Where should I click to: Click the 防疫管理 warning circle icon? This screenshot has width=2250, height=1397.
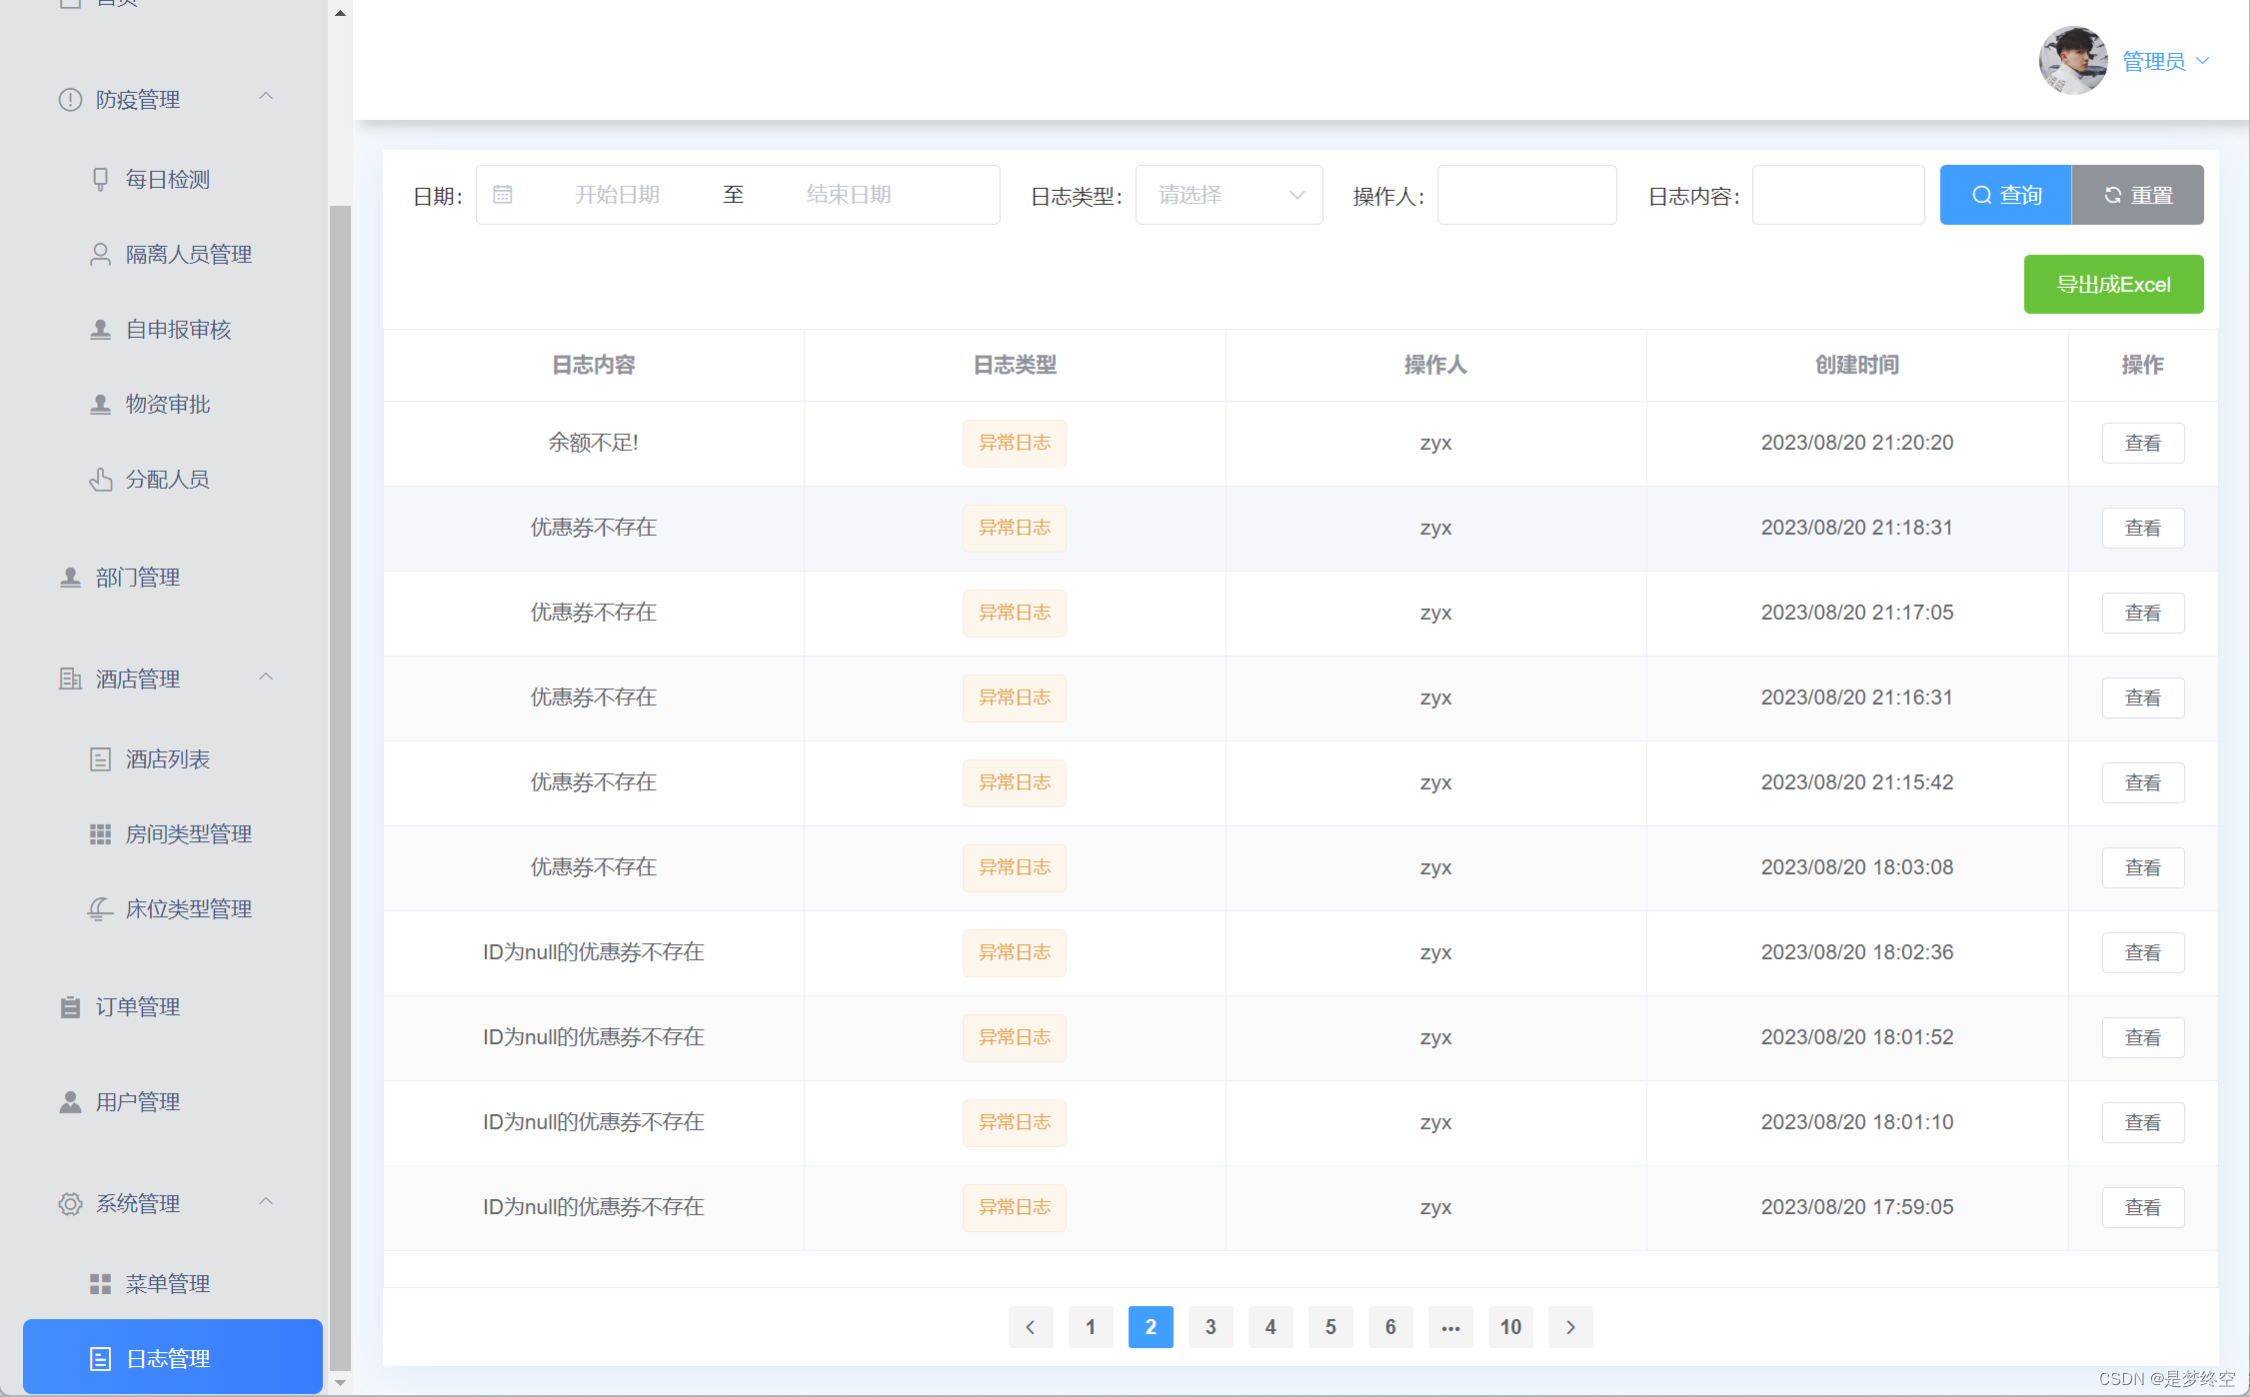point(70,100)
